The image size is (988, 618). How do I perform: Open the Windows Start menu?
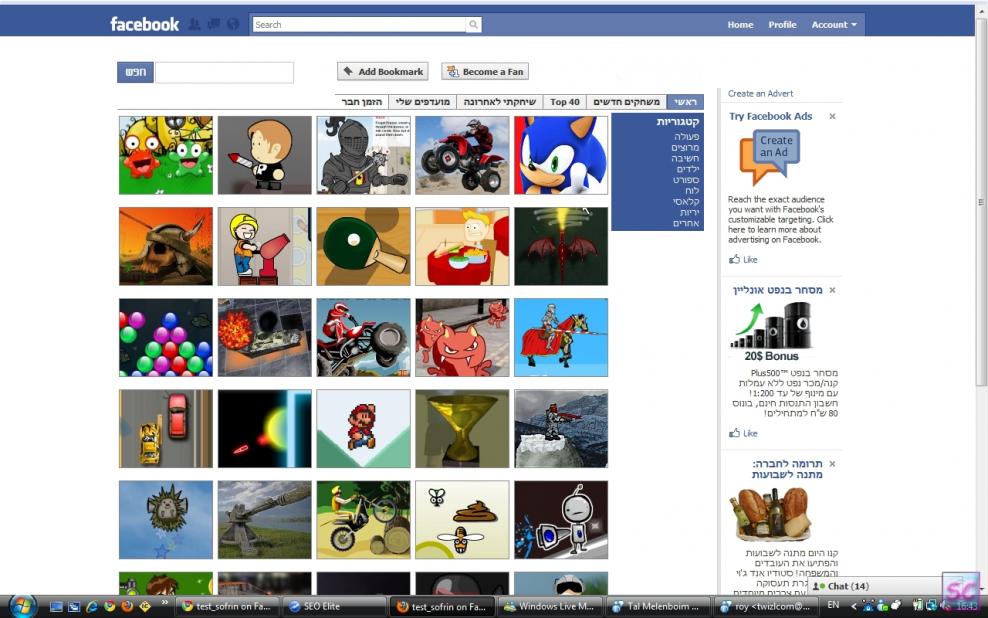tap(21, 606)
